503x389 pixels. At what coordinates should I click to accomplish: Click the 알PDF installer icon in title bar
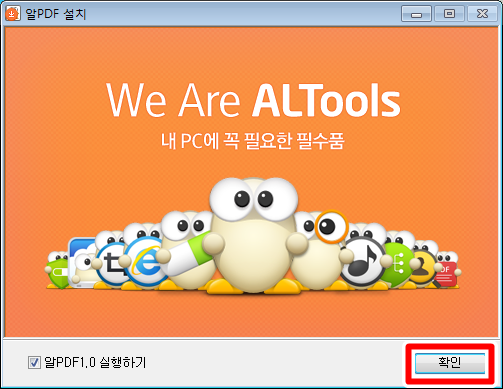tap(13, 14)
